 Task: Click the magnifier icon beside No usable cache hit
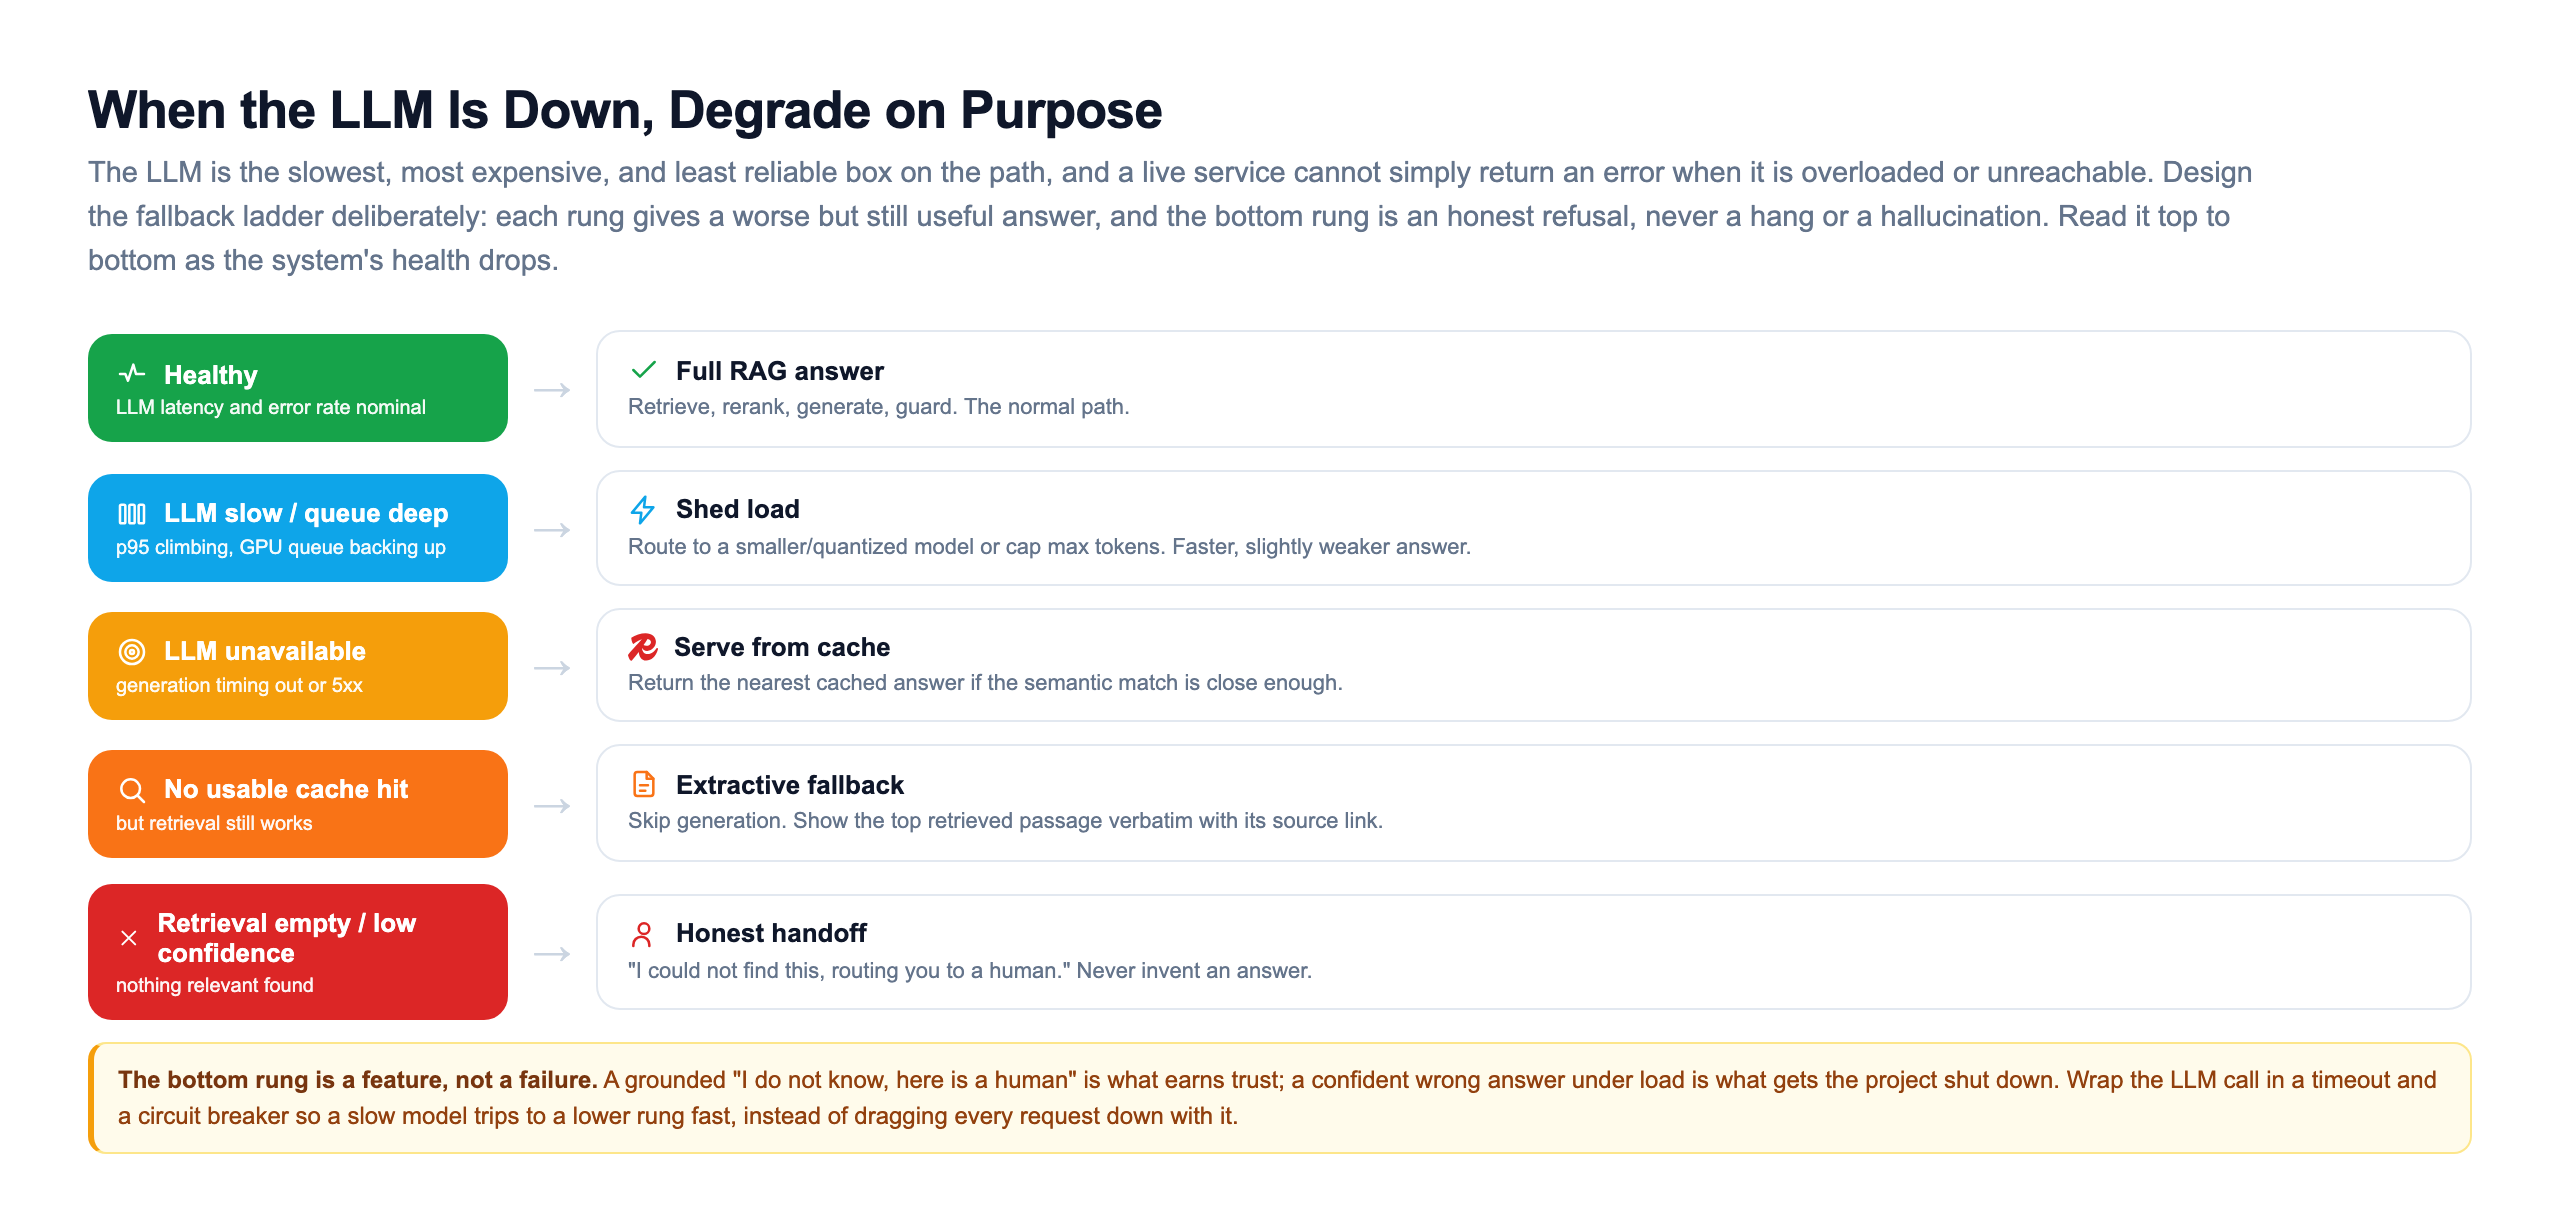(132, 790)
